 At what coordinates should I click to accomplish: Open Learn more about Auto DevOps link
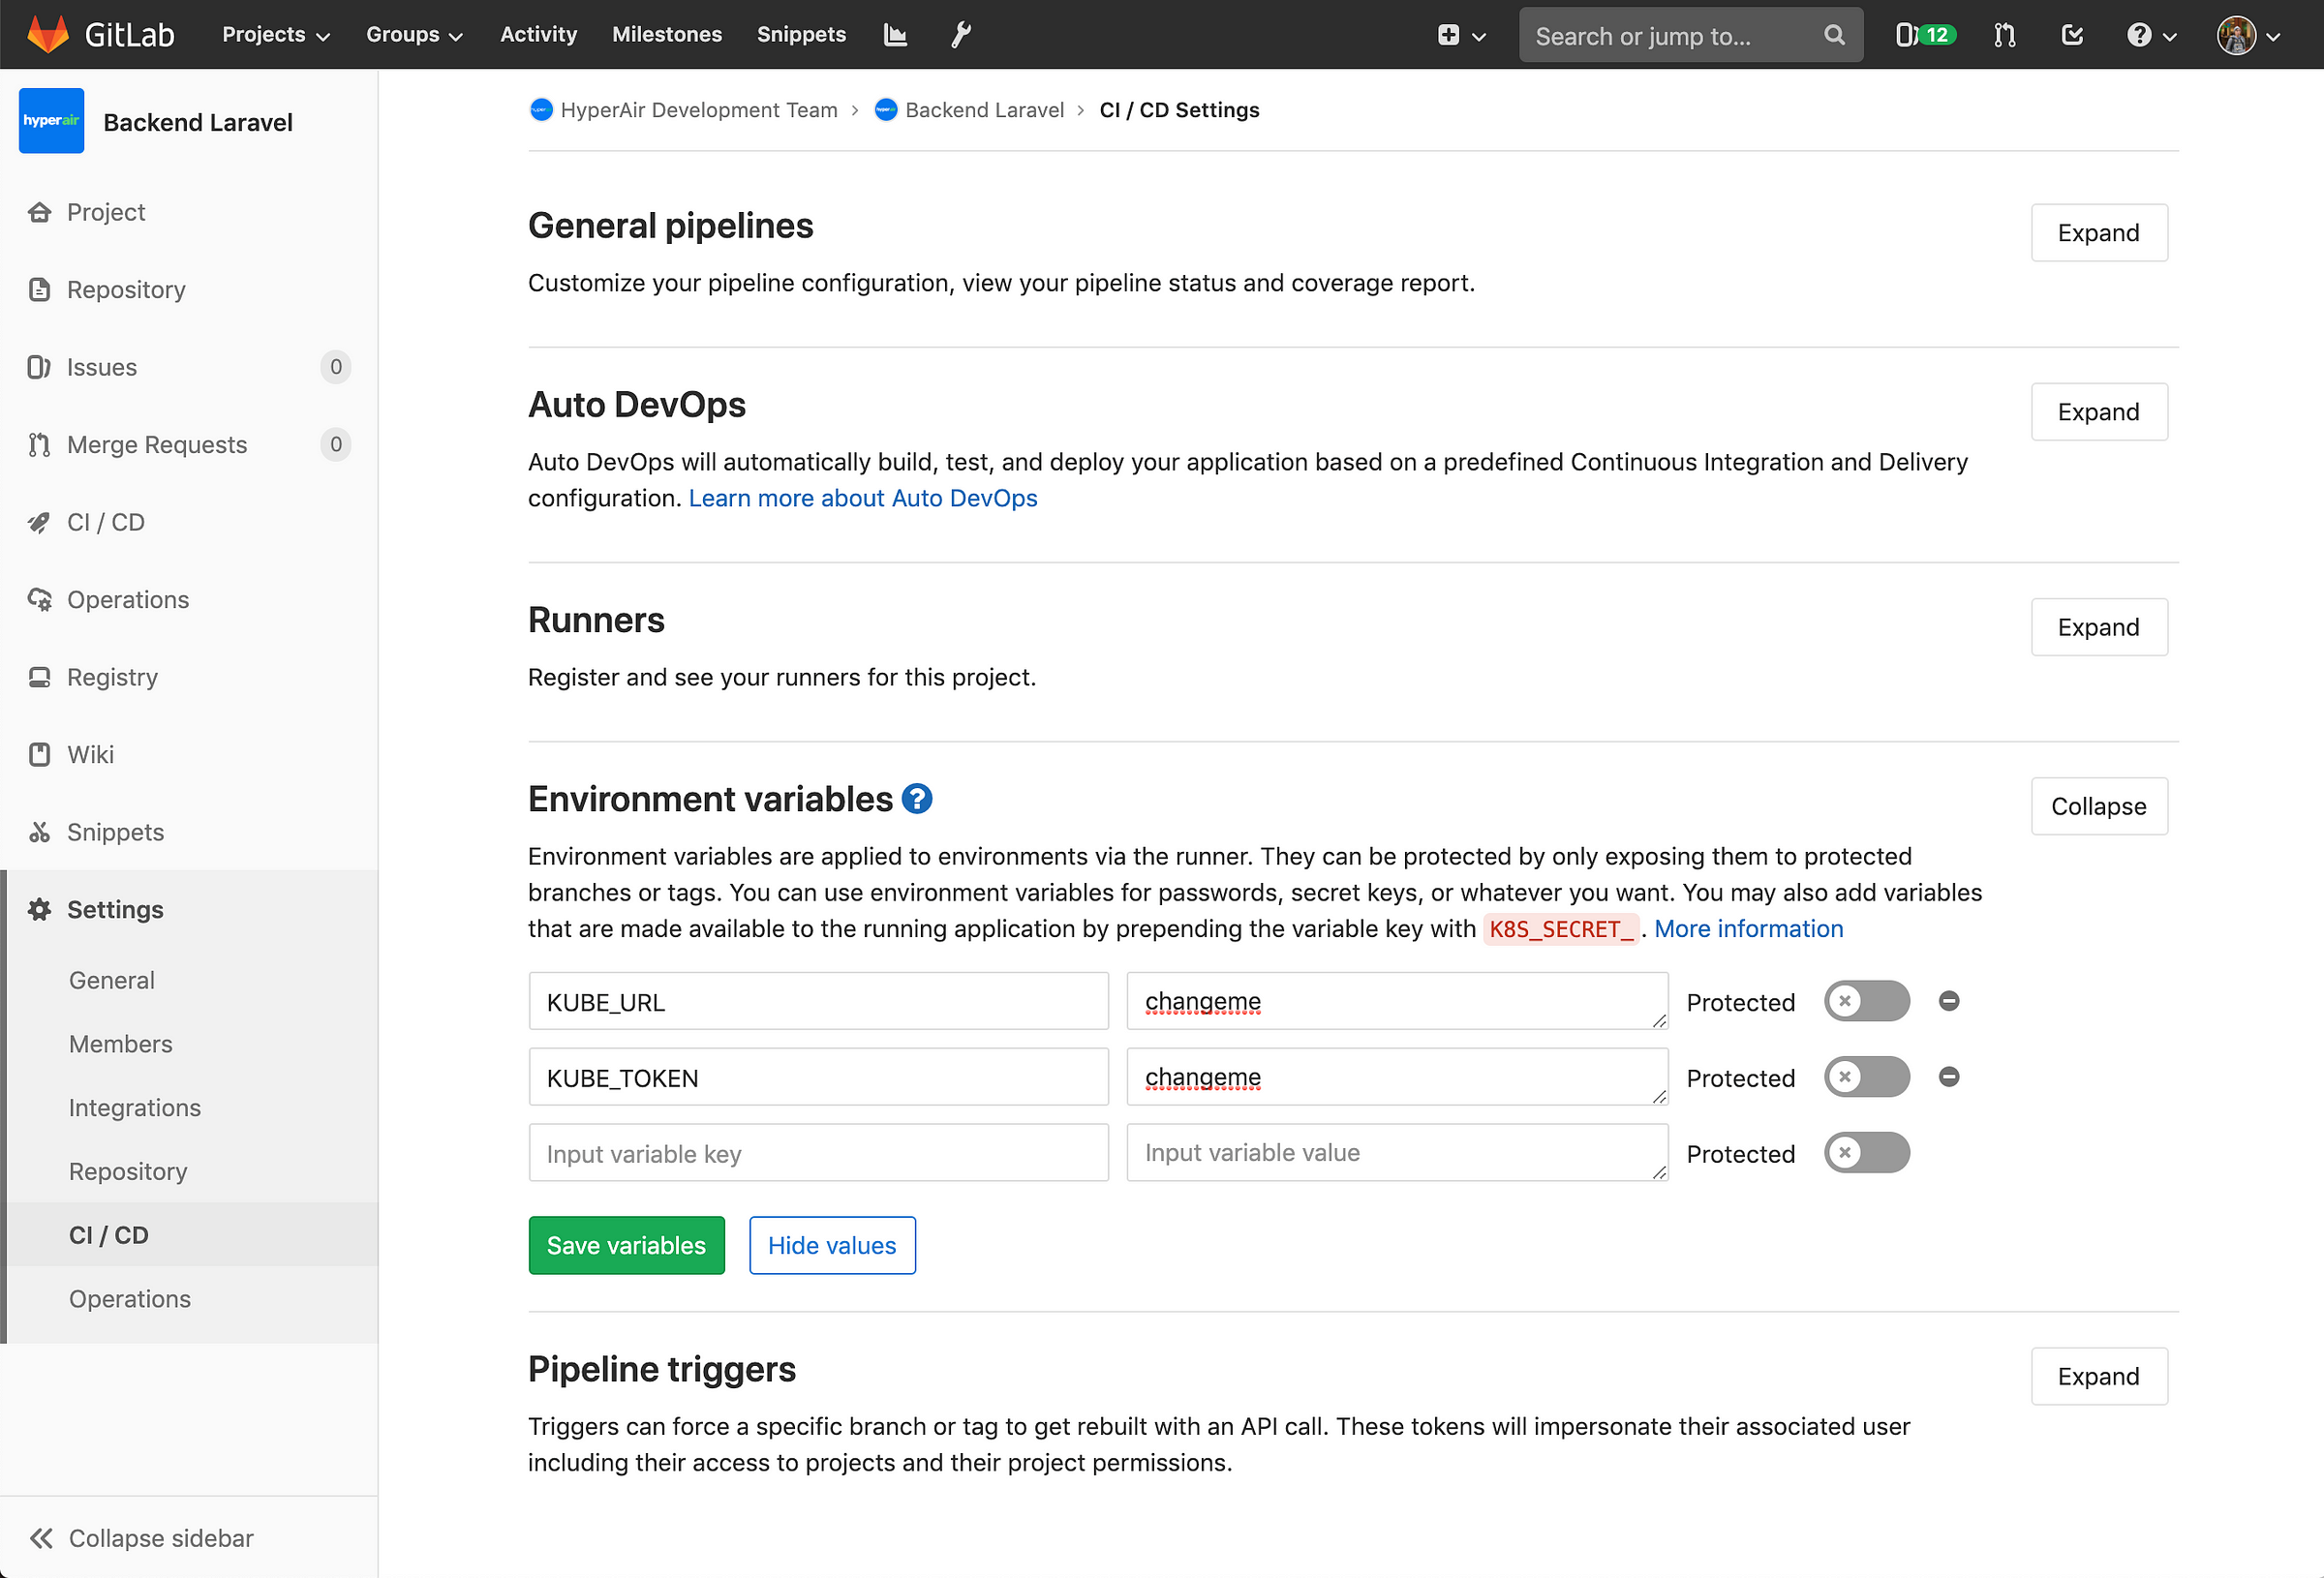coord(863,498)
